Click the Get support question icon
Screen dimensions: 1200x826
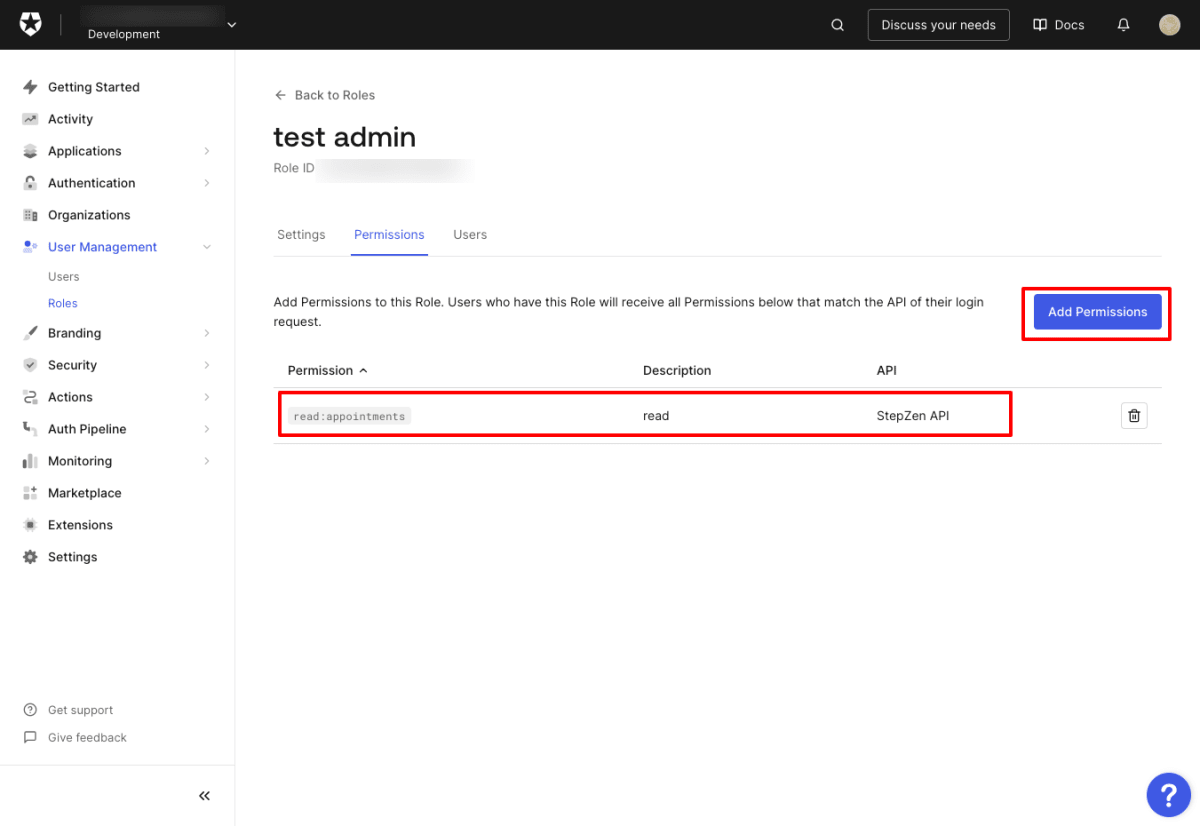[30, 710]
